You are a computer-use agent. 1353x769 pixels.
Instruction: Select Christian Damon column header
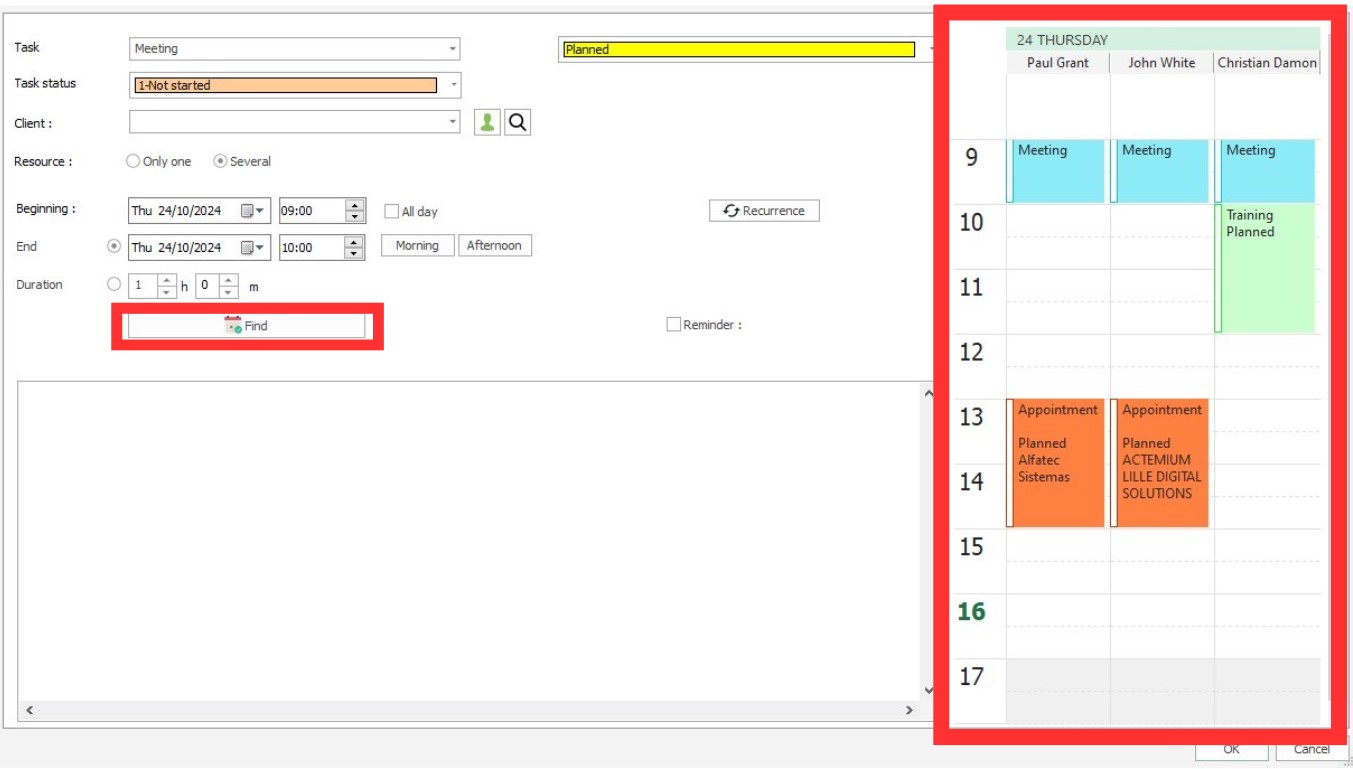pos(1267,62)
